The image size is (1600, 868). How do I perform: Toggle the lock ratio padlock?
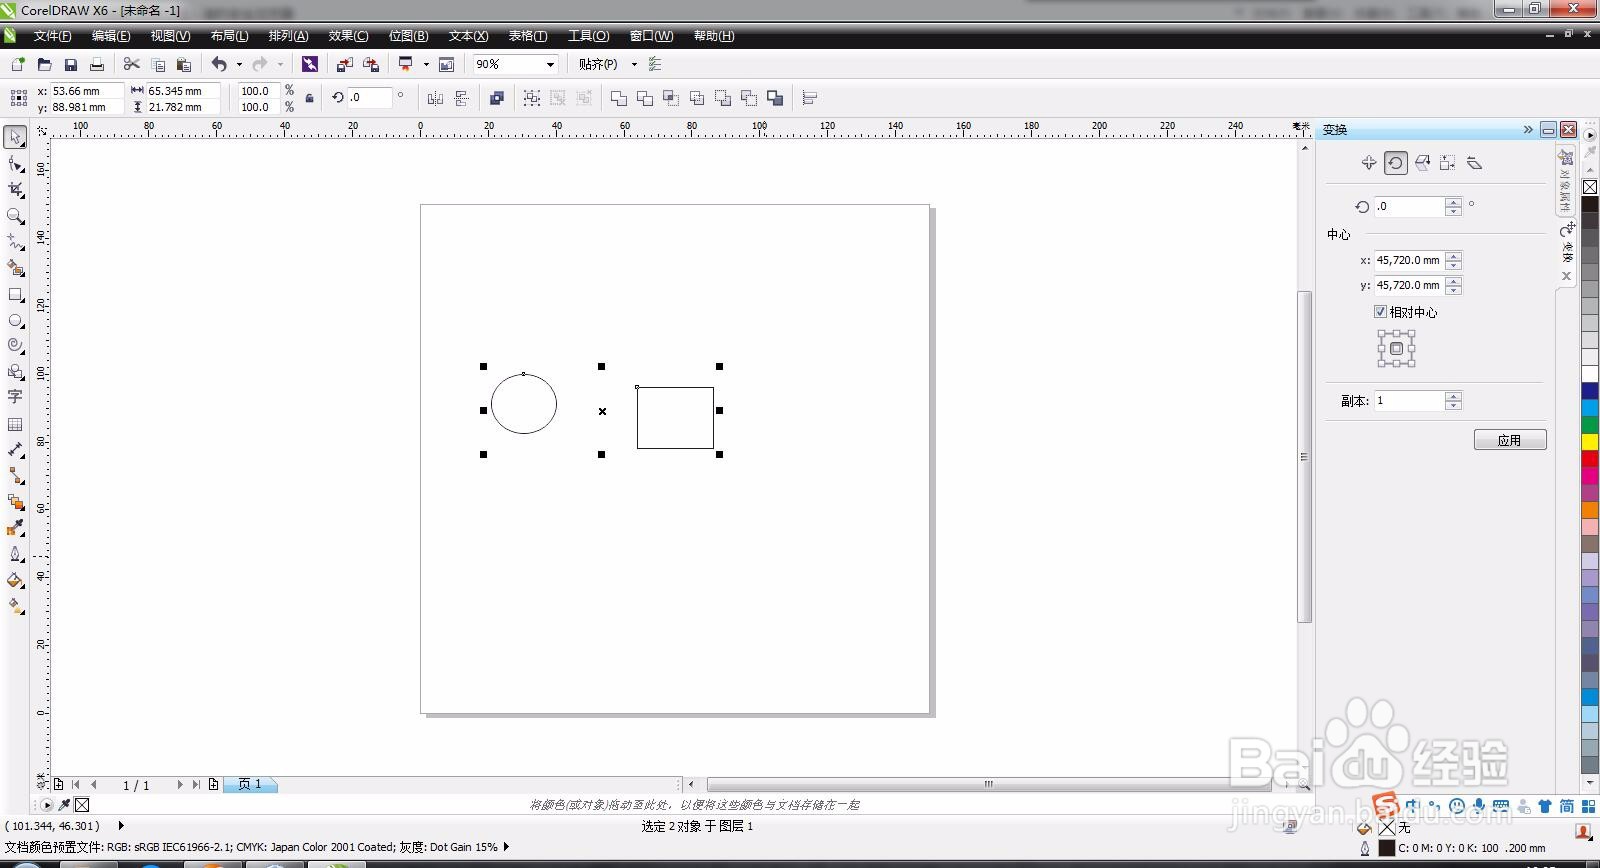click(309, 98)
